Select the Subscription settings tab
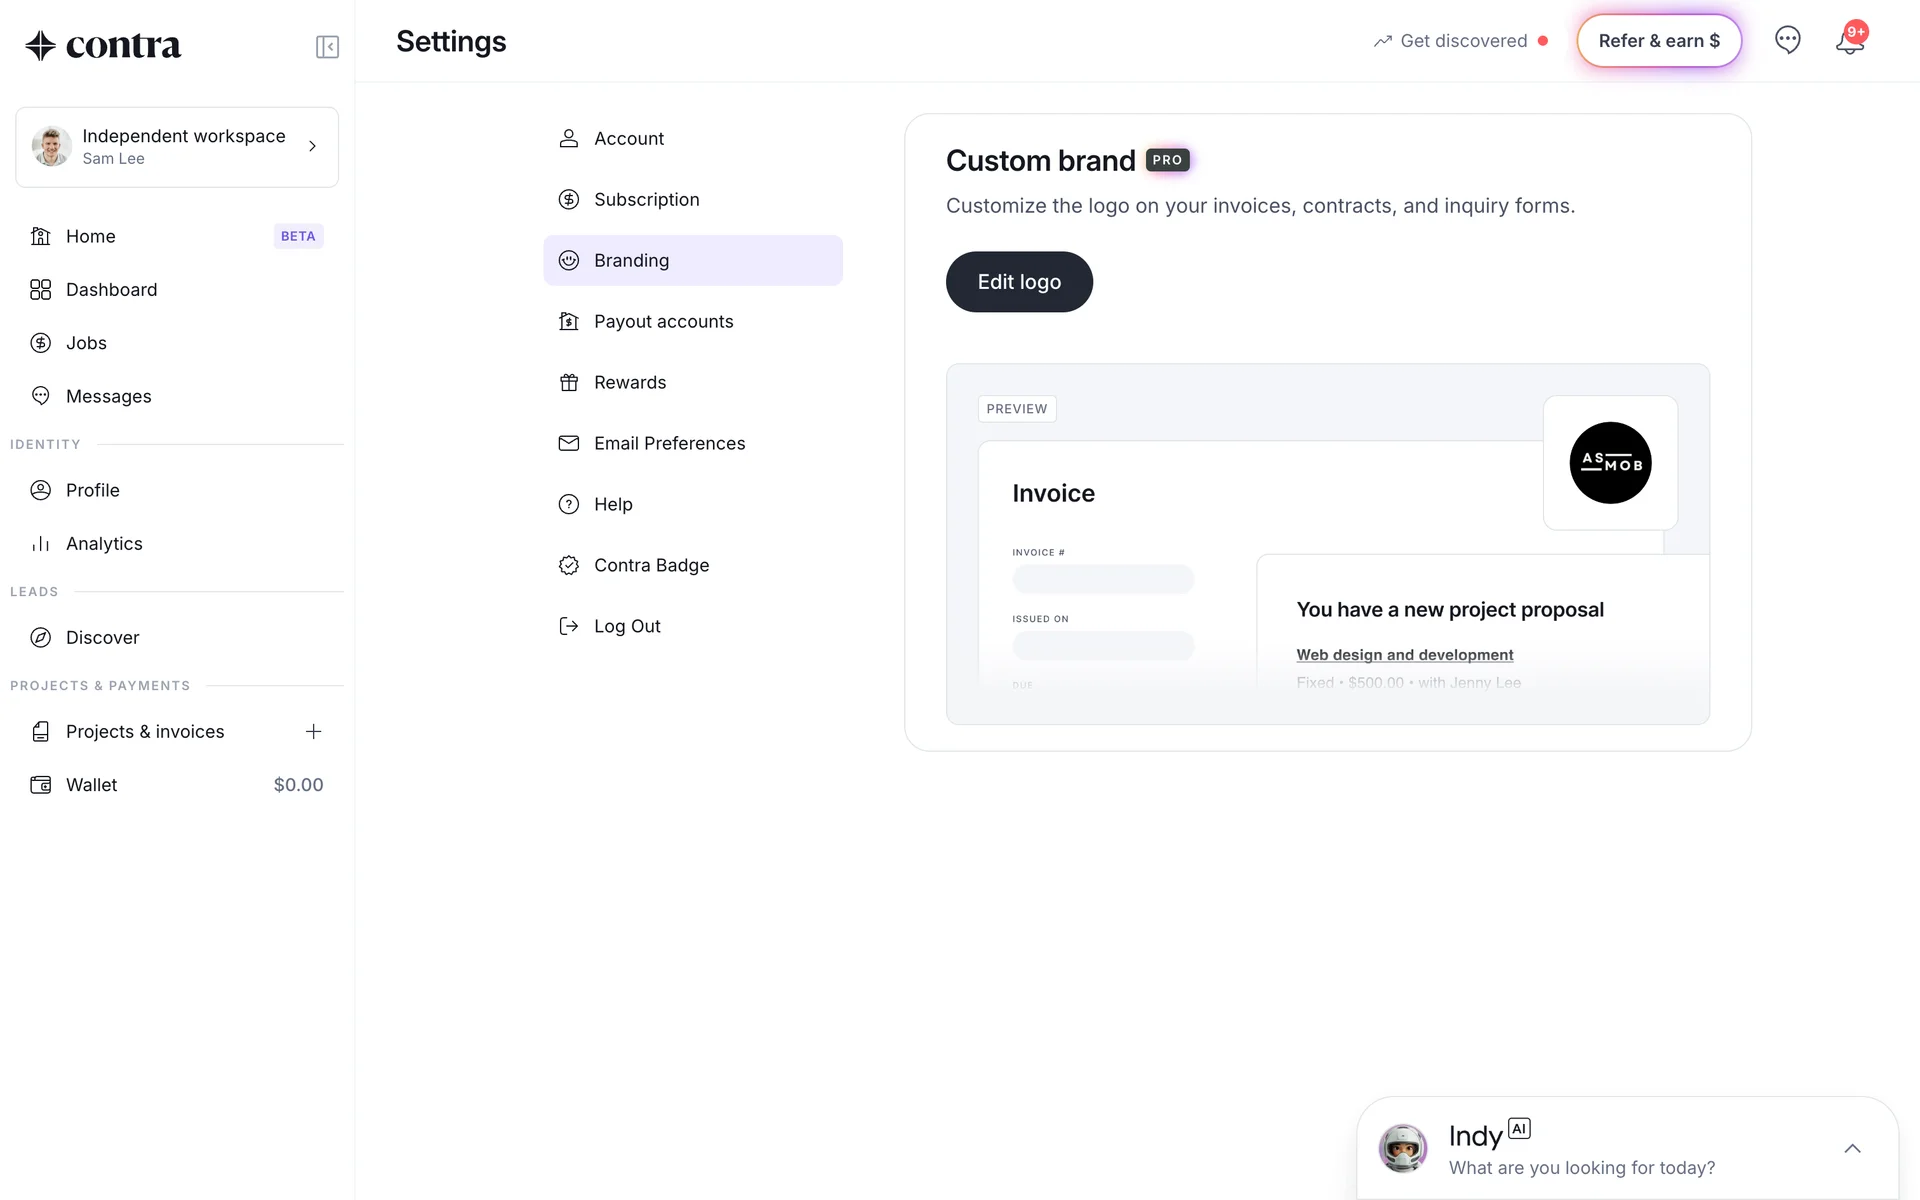Viewport: 1920px width, 1200px height. click(x=646, y=200)
